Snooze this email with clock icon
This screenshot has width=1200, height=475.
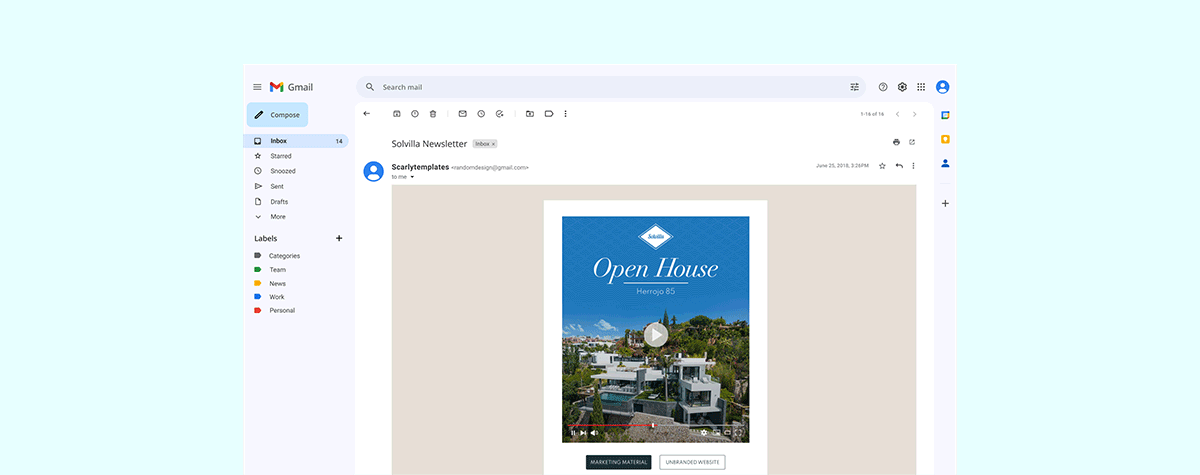(x=481, y=114)
